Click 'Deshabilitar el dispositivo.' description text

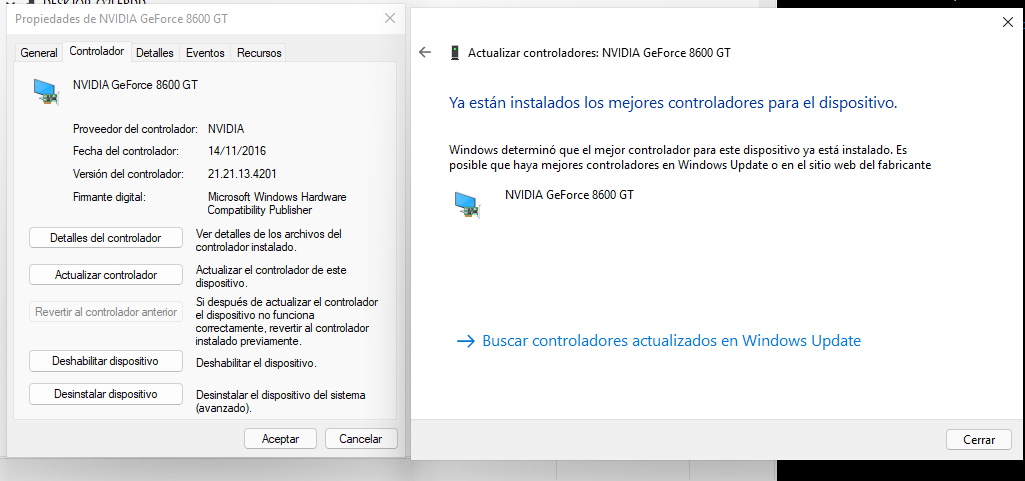(256, 363)
